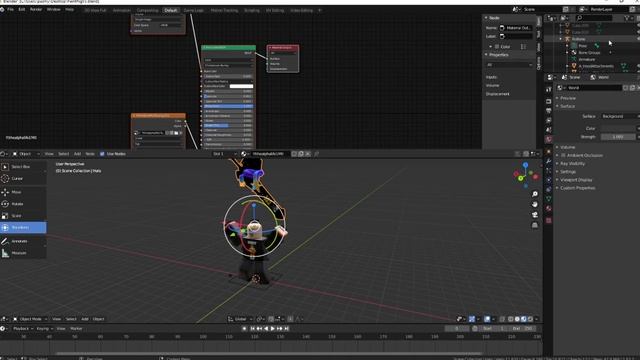640x360 pixels.
Task: Expand the Viewport Display panel
Action: (576, 180)
